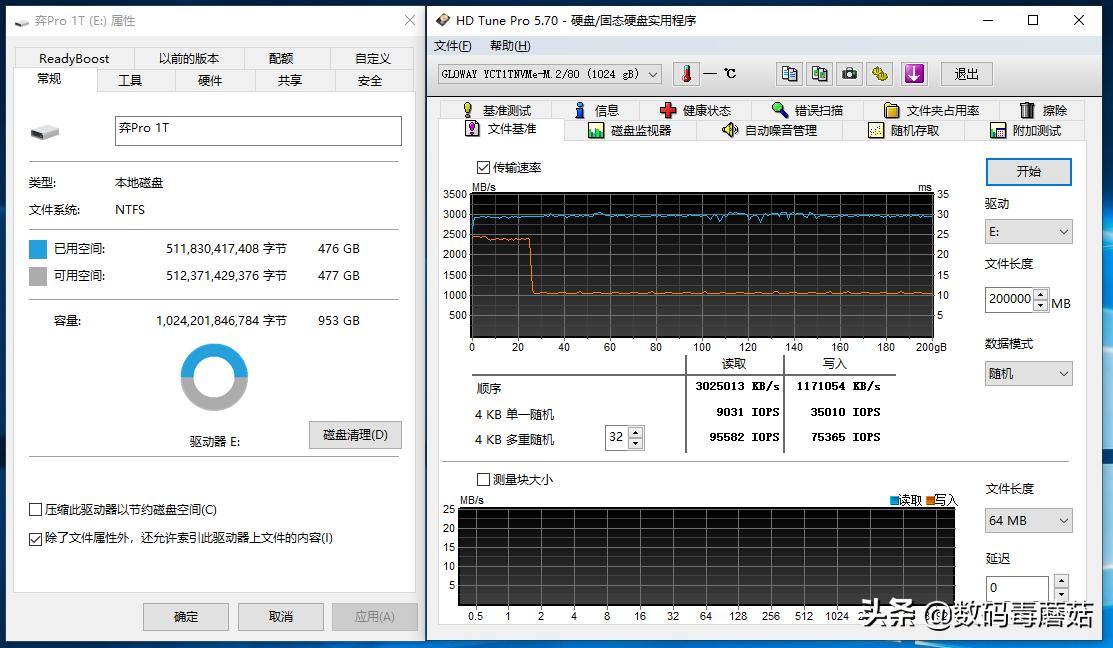Open the 数据模式 随机 dropdown

click(x=1028, y=372)
